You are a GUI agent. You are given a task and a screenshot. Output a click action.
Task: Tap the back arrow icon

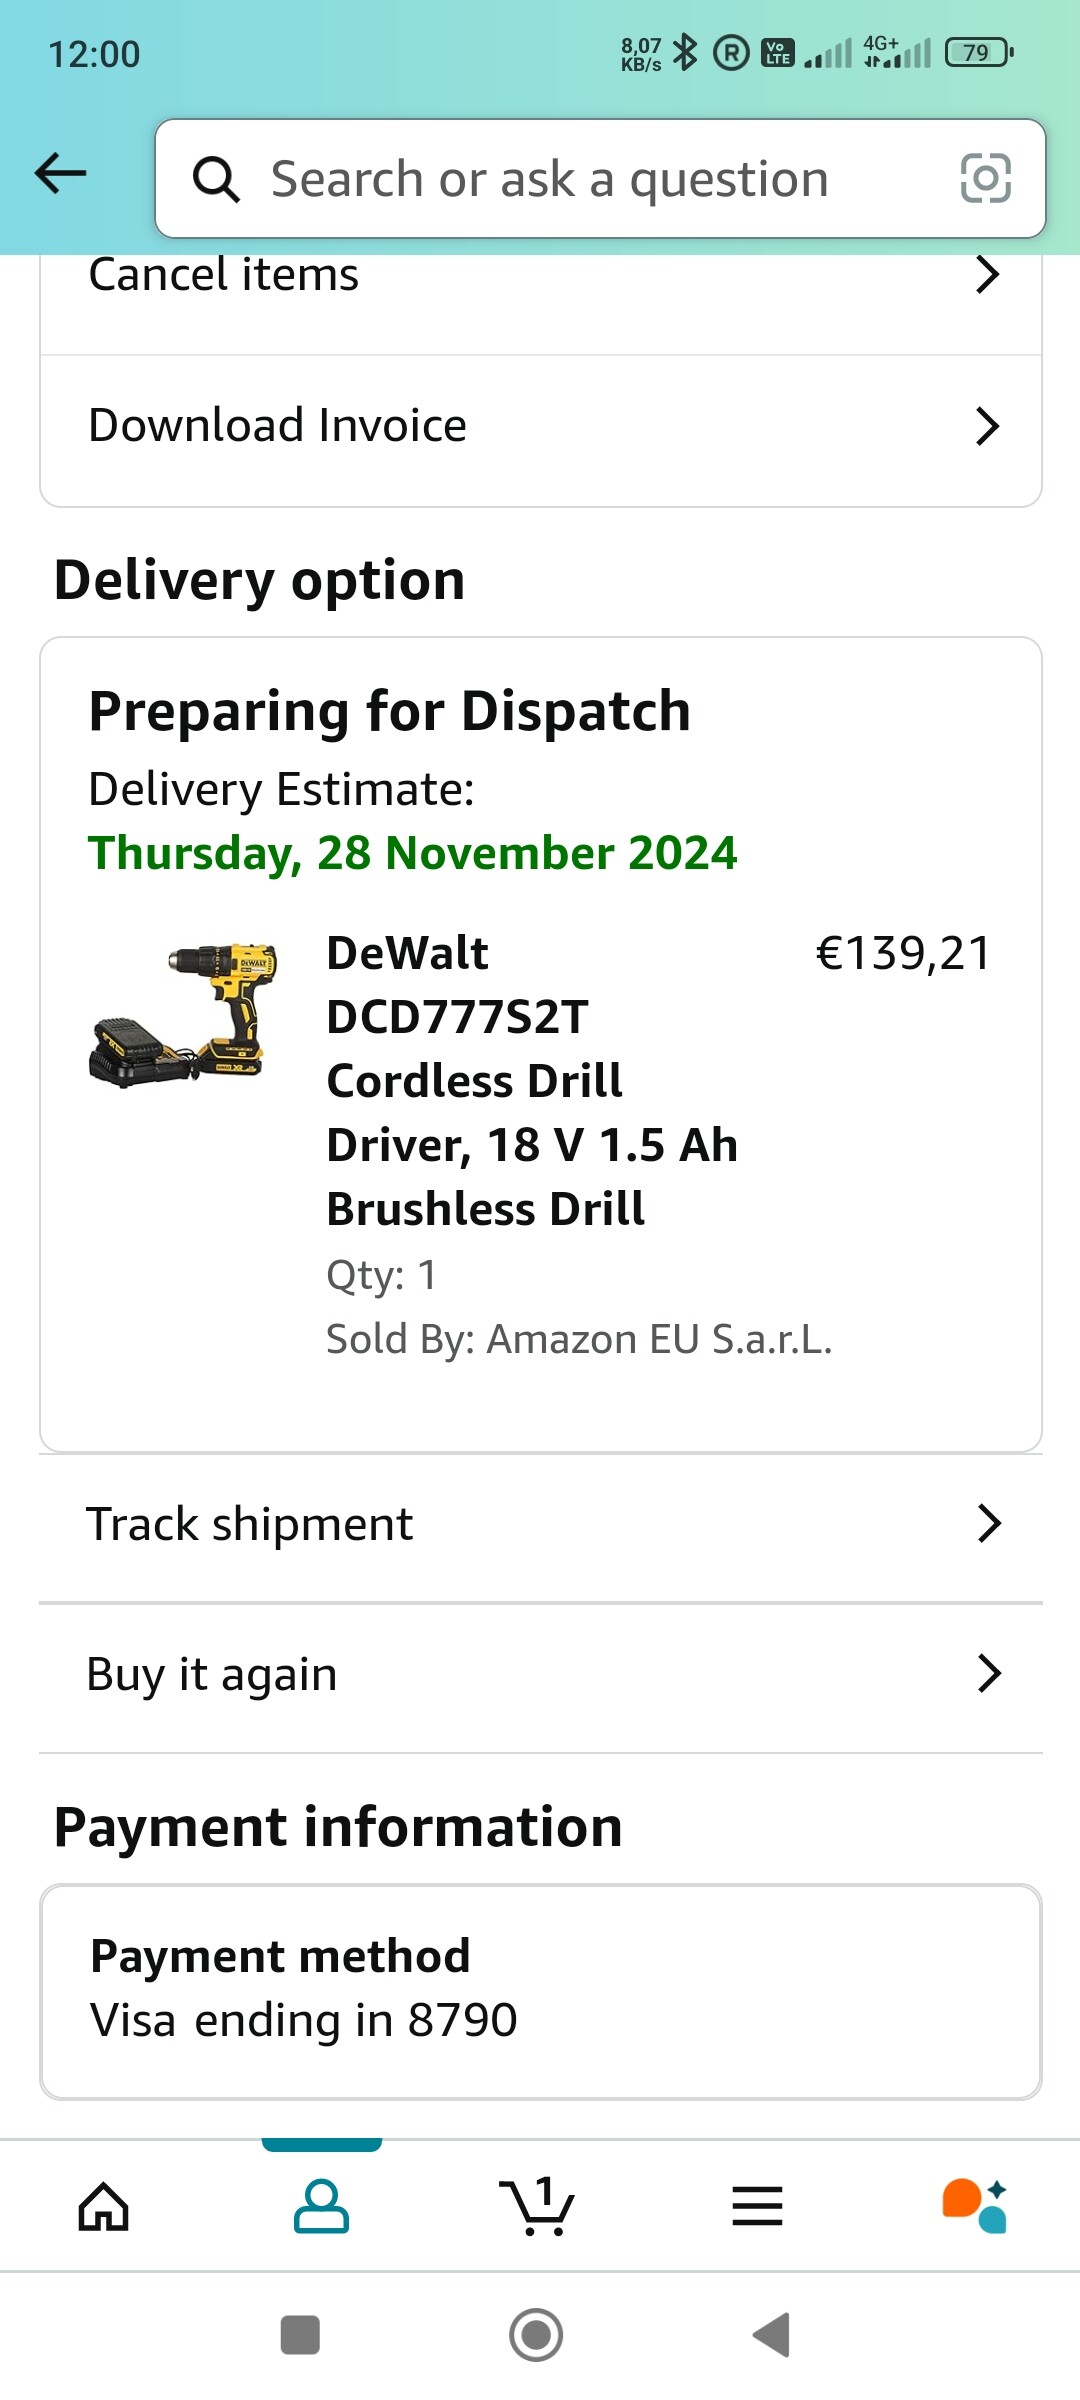click(61, 173)
